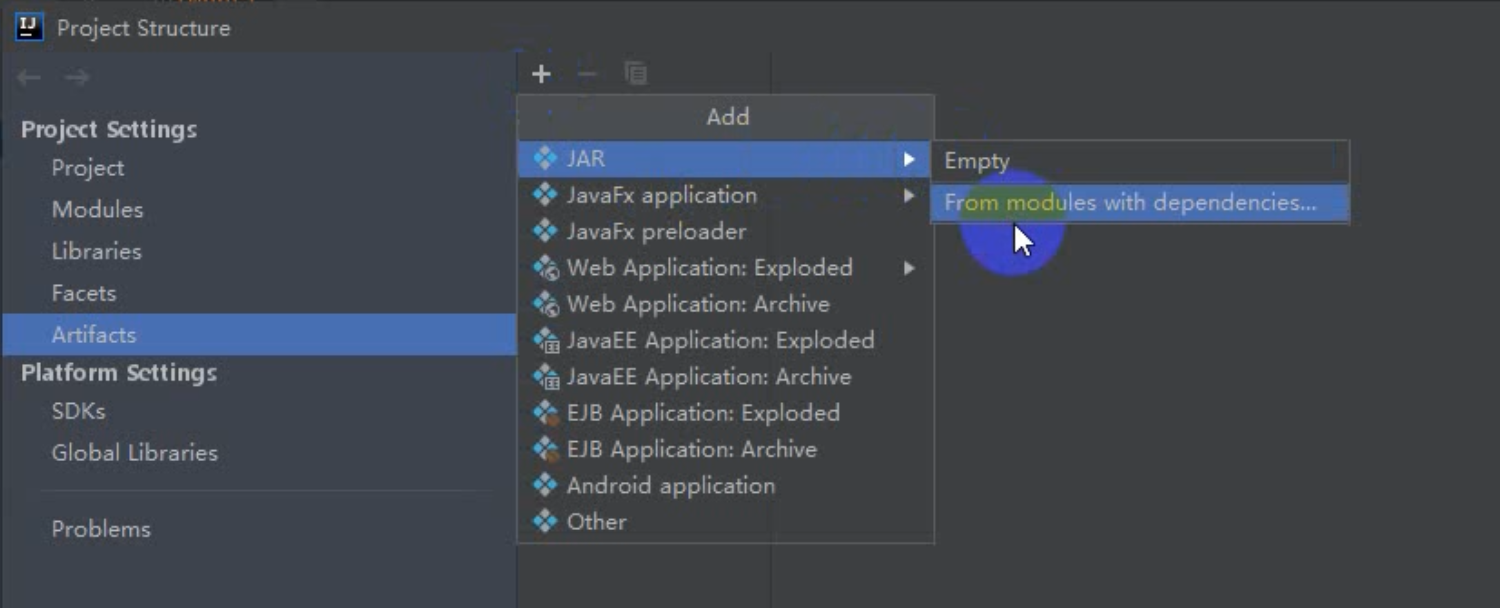Screen dimensions: 1500x608
Task: Expand Web Application: Exploded submenu arrow
Action: (908, 267)
